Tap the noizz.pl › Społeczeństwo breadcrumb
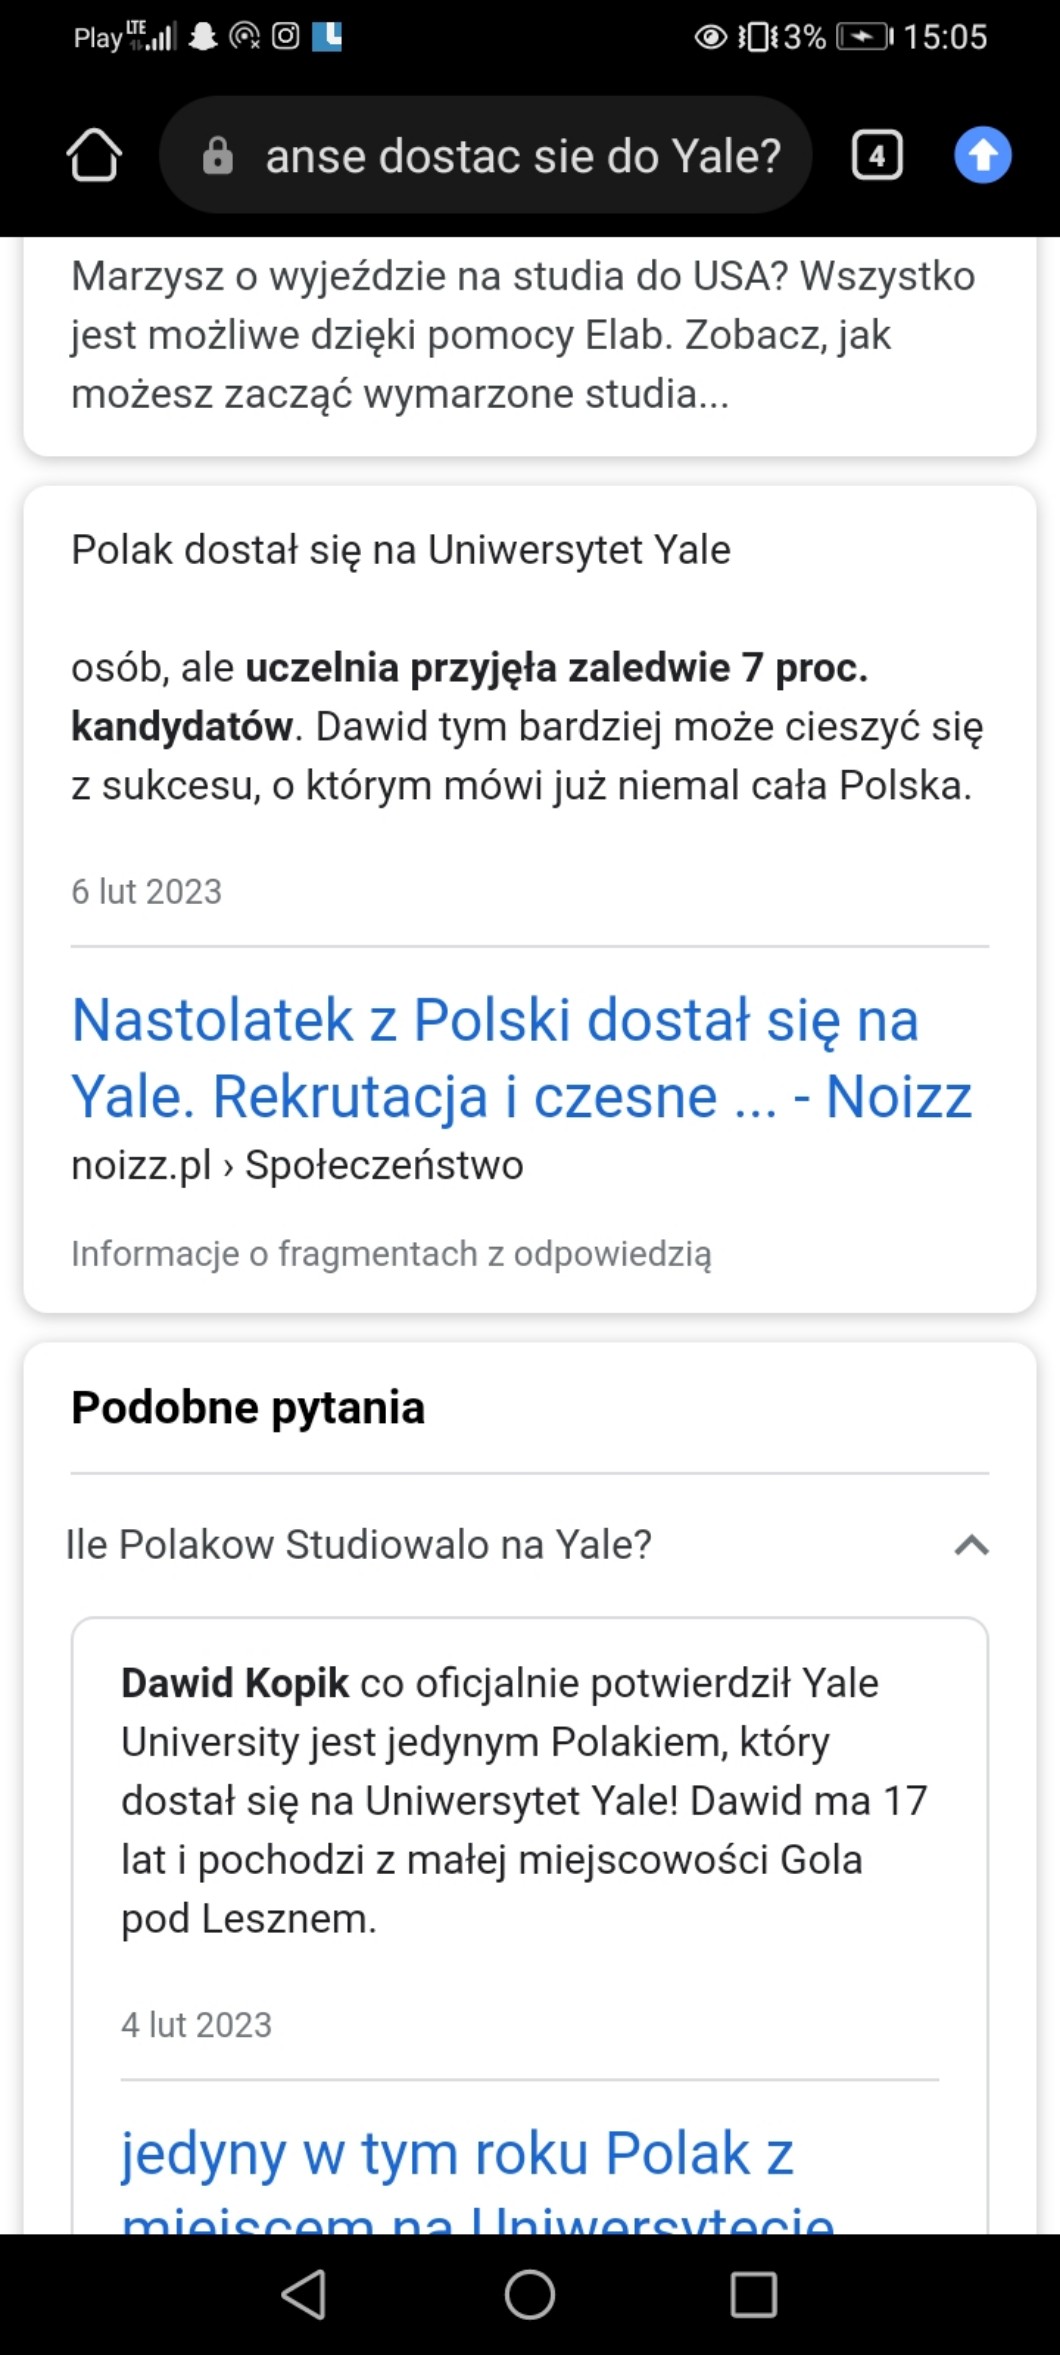 [x=297, y=1165]
